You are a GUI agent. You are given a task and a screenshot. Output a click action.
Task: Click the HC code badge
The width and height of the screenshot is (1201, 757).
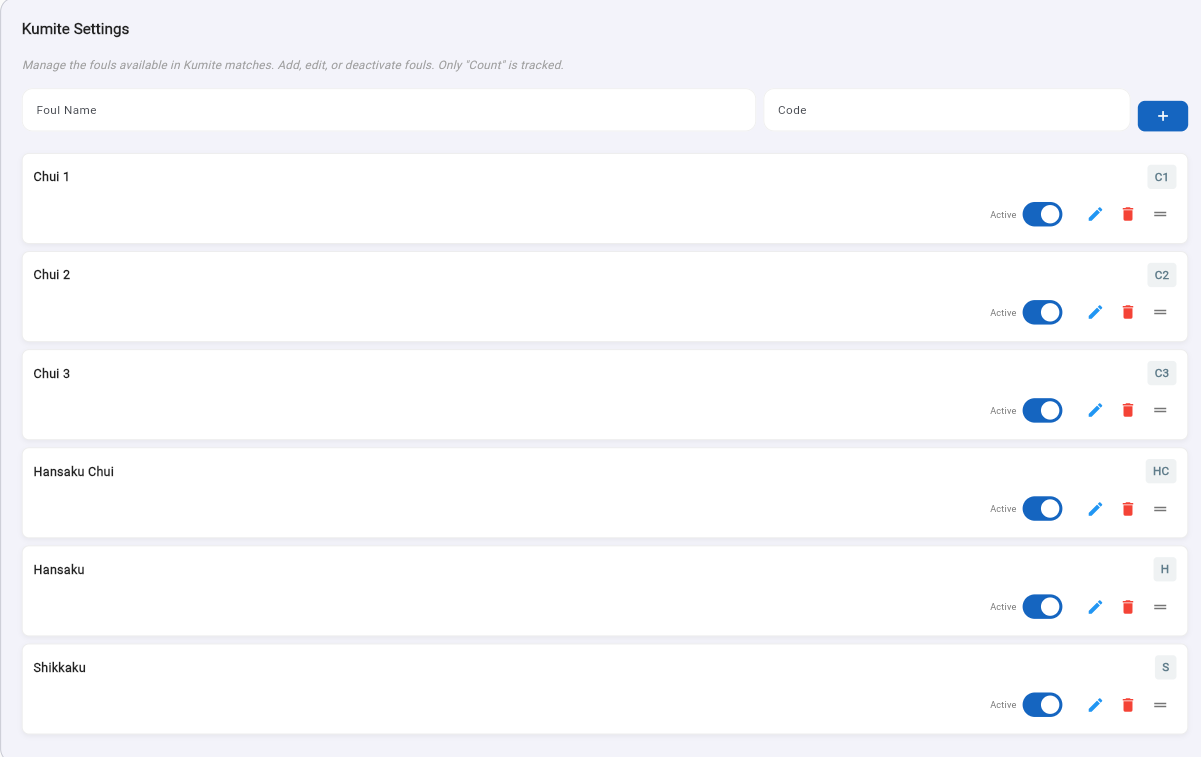coord(1161,471)
